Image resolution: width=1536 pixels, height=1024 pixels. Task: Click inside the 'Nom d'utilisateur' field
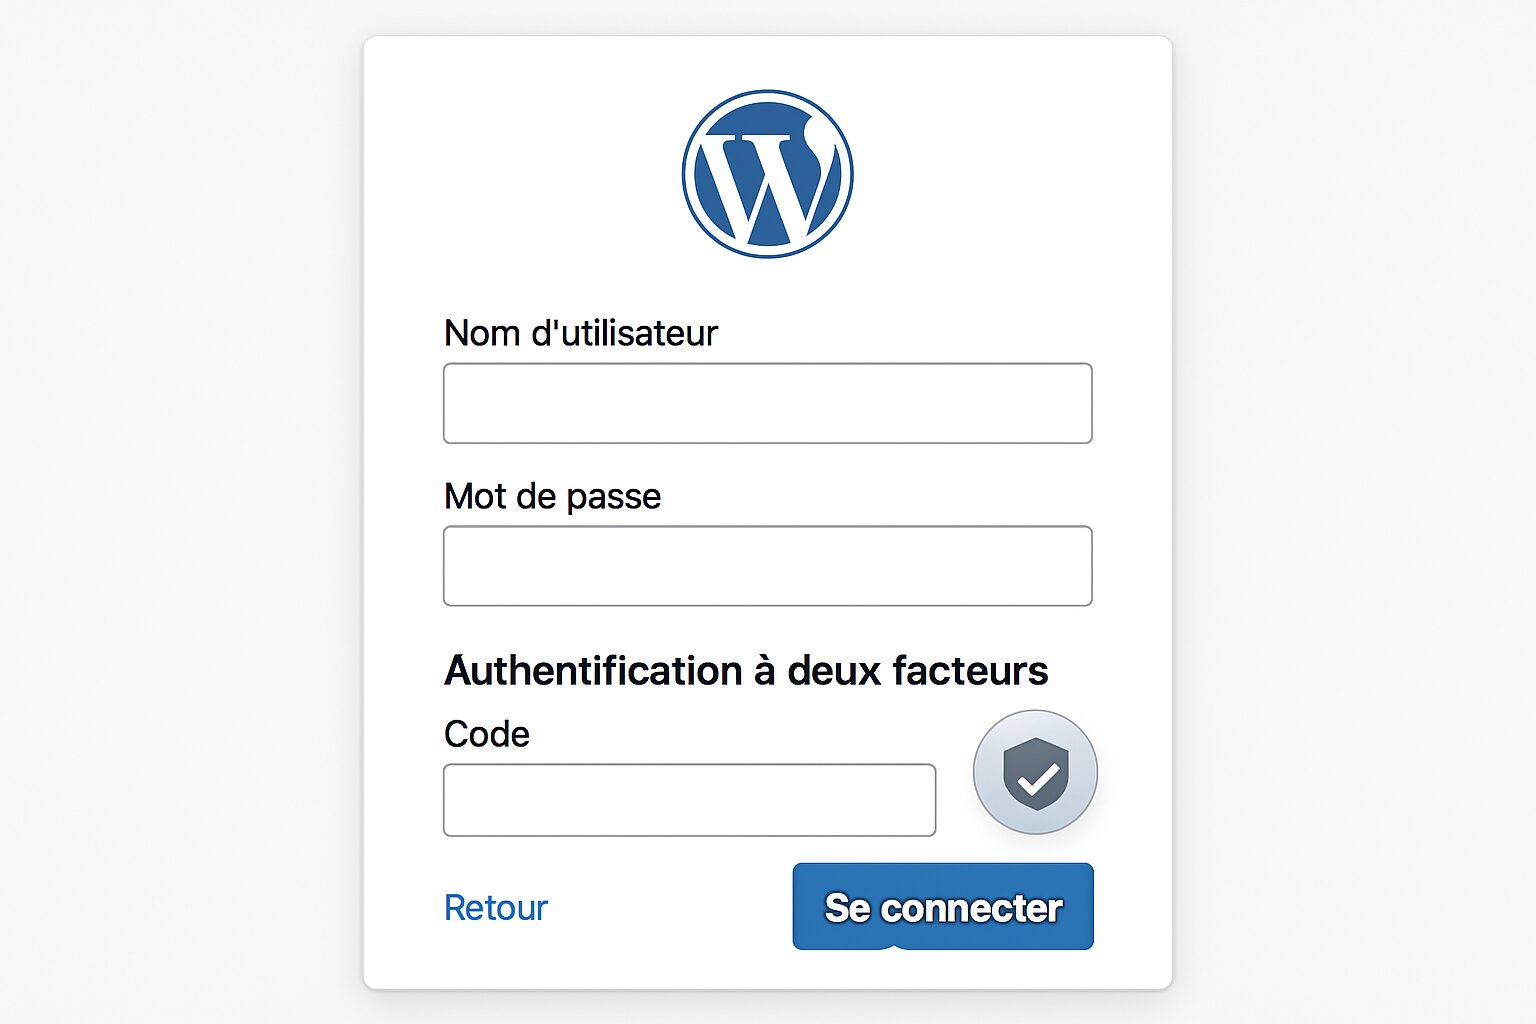pyautogui.click(x=766, y=403)
